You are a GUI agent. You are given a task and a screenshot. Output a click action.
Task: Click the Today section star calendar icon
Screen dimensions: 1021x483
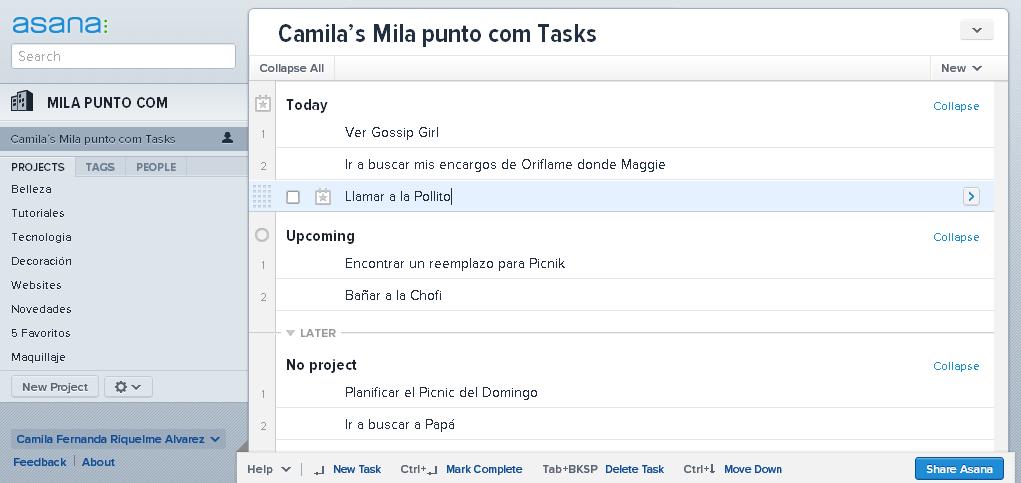262,104
